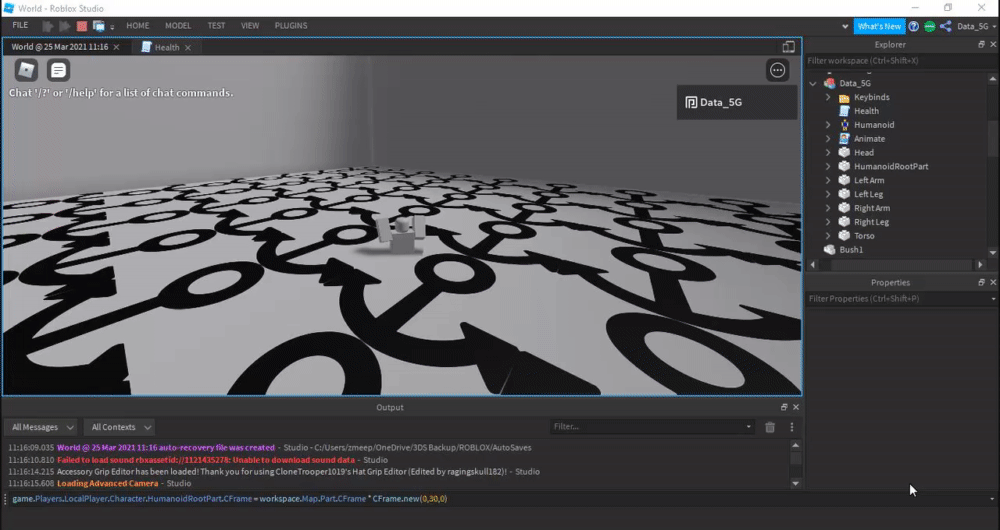Click Data_5G player in the leaderboard

point(737,102)
